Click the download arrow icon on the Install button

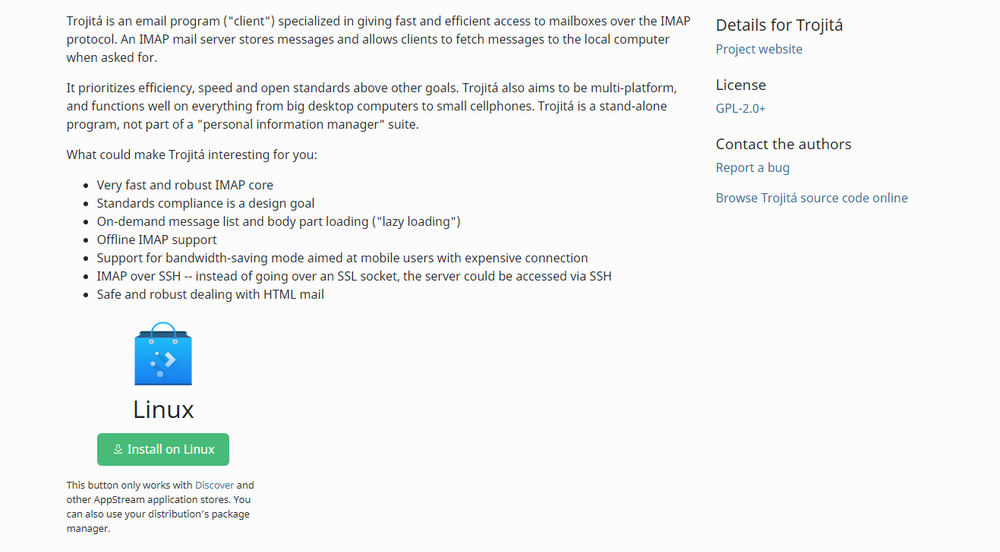click(118, 450)
